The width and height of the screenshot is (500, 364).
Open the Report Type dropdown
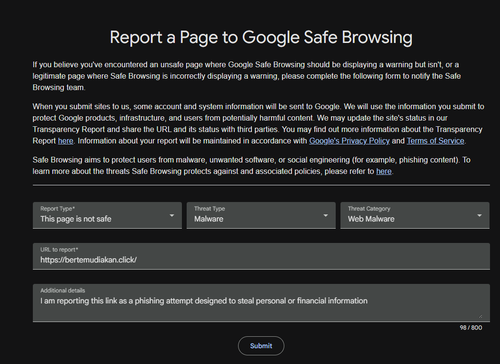coord(107,215)
